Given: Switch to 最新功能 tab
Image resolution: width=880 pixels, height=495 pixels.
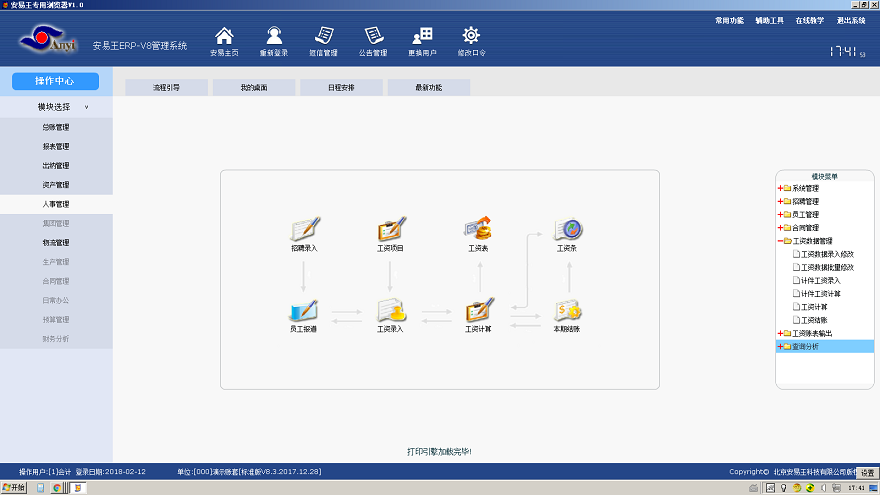Looking at the screenshot, I should point(429,88).
